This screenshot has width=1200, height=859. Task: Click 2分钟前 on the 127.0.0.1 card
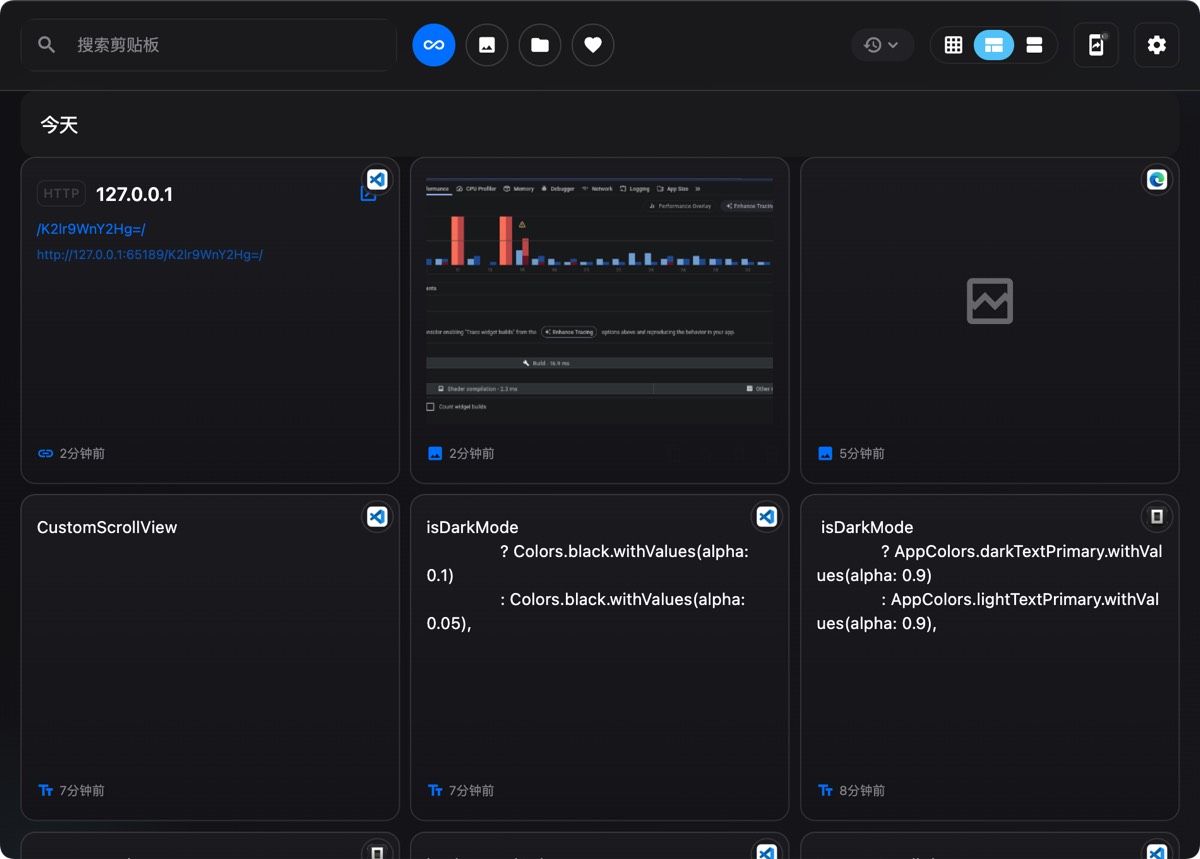pos(82,454)
